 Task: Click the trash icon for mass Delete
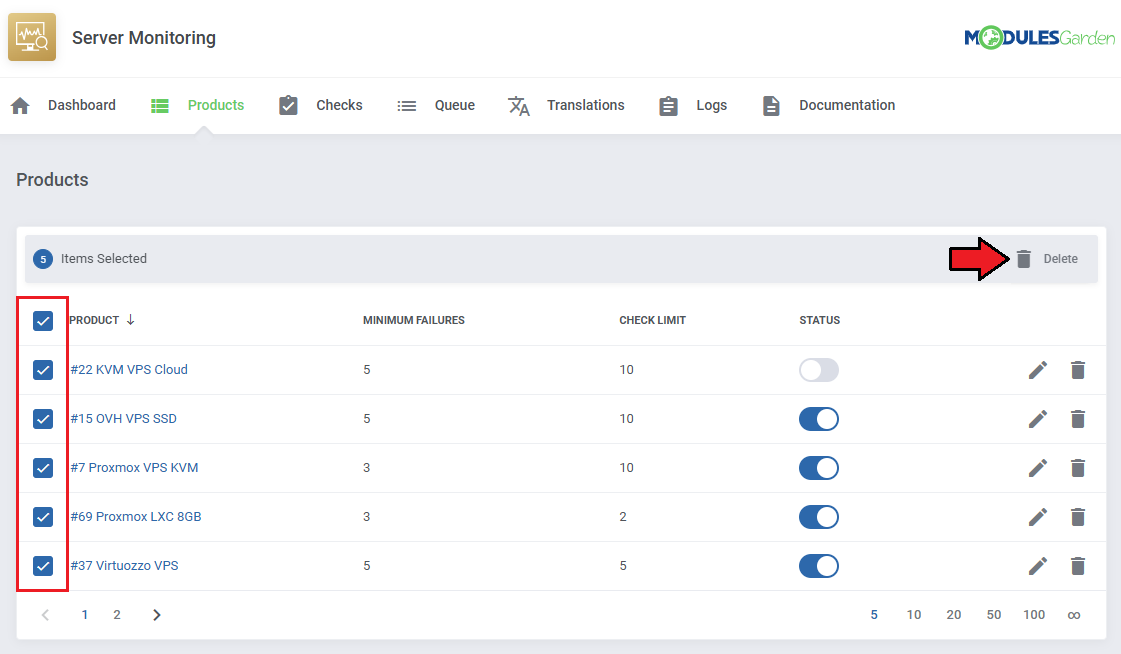point(1024,259)
